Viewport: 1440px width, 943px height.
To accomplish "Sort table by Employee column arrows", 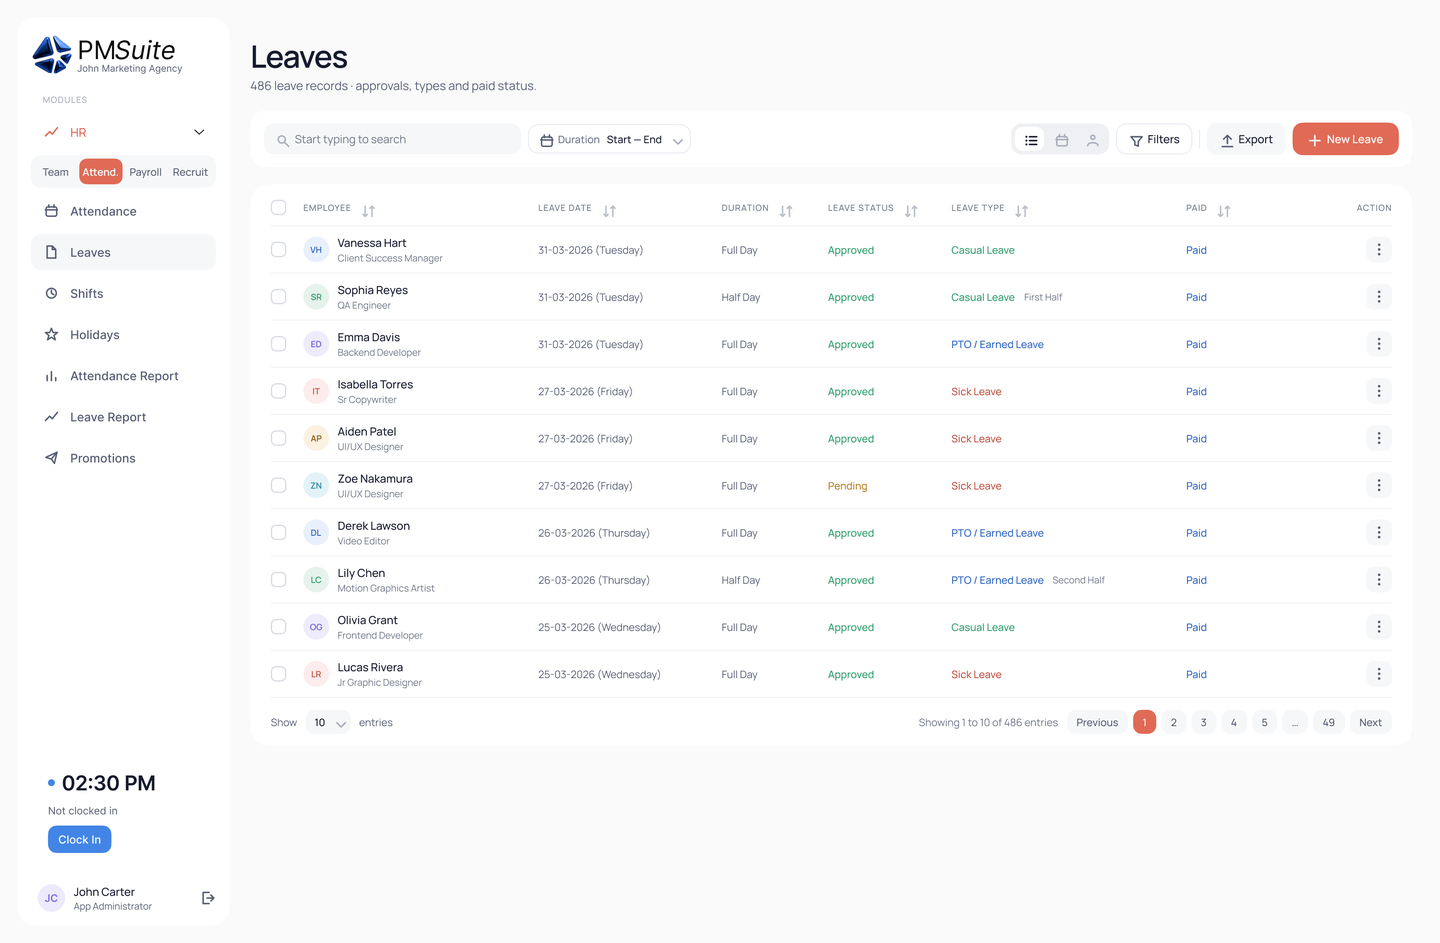I will tap(369, 211).
